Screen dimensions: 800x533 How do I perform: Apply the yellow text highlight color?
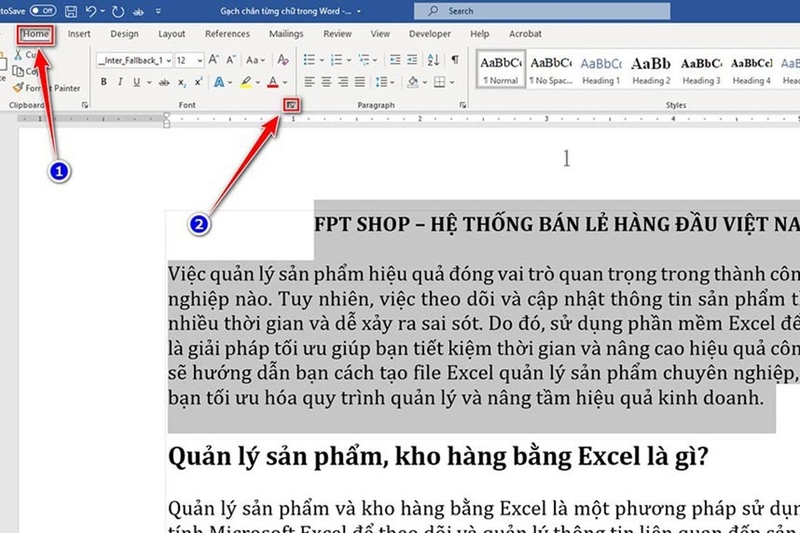point(246,82)
